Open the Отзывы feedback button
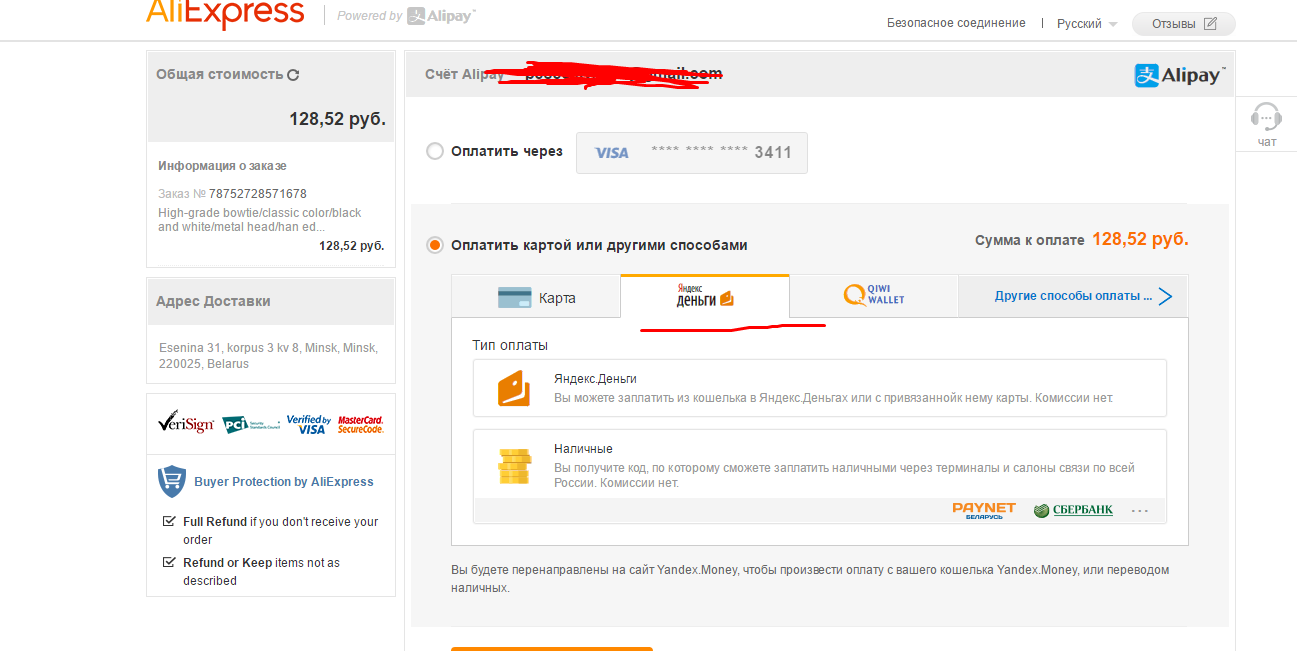The width and height of the screenshot is (1297, 651). [x=1184, y=24]
